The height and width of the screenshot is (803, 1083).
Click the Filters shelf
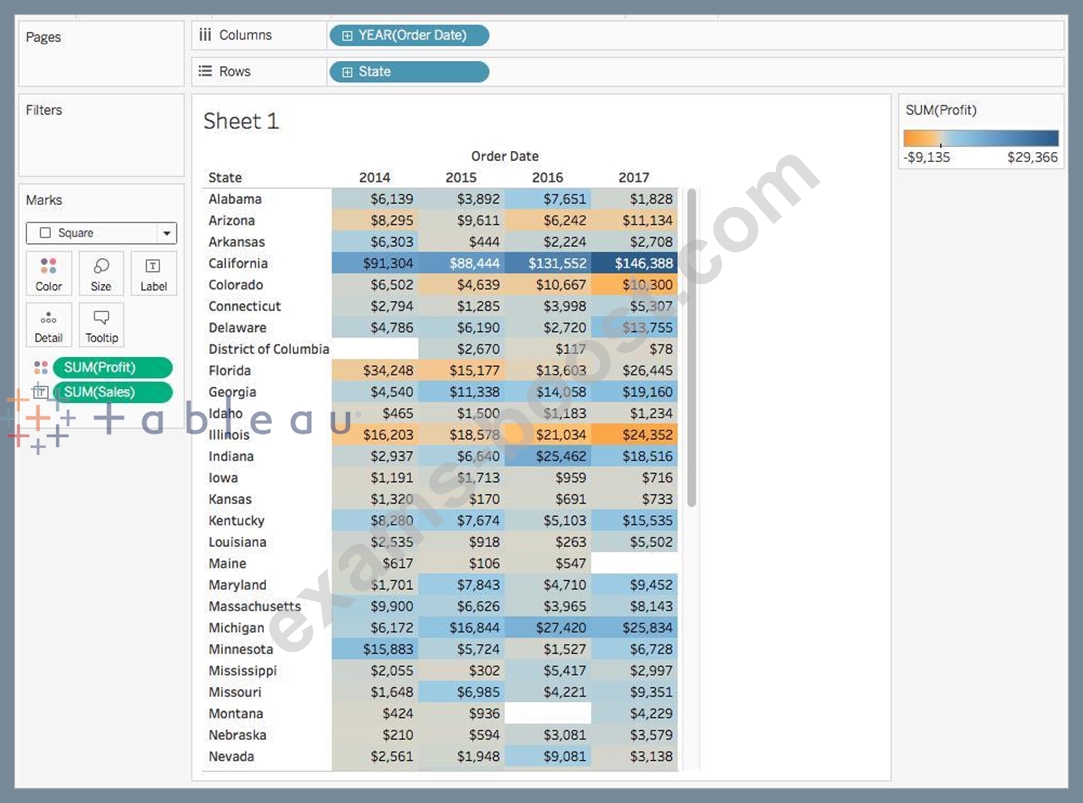point(101,135)
